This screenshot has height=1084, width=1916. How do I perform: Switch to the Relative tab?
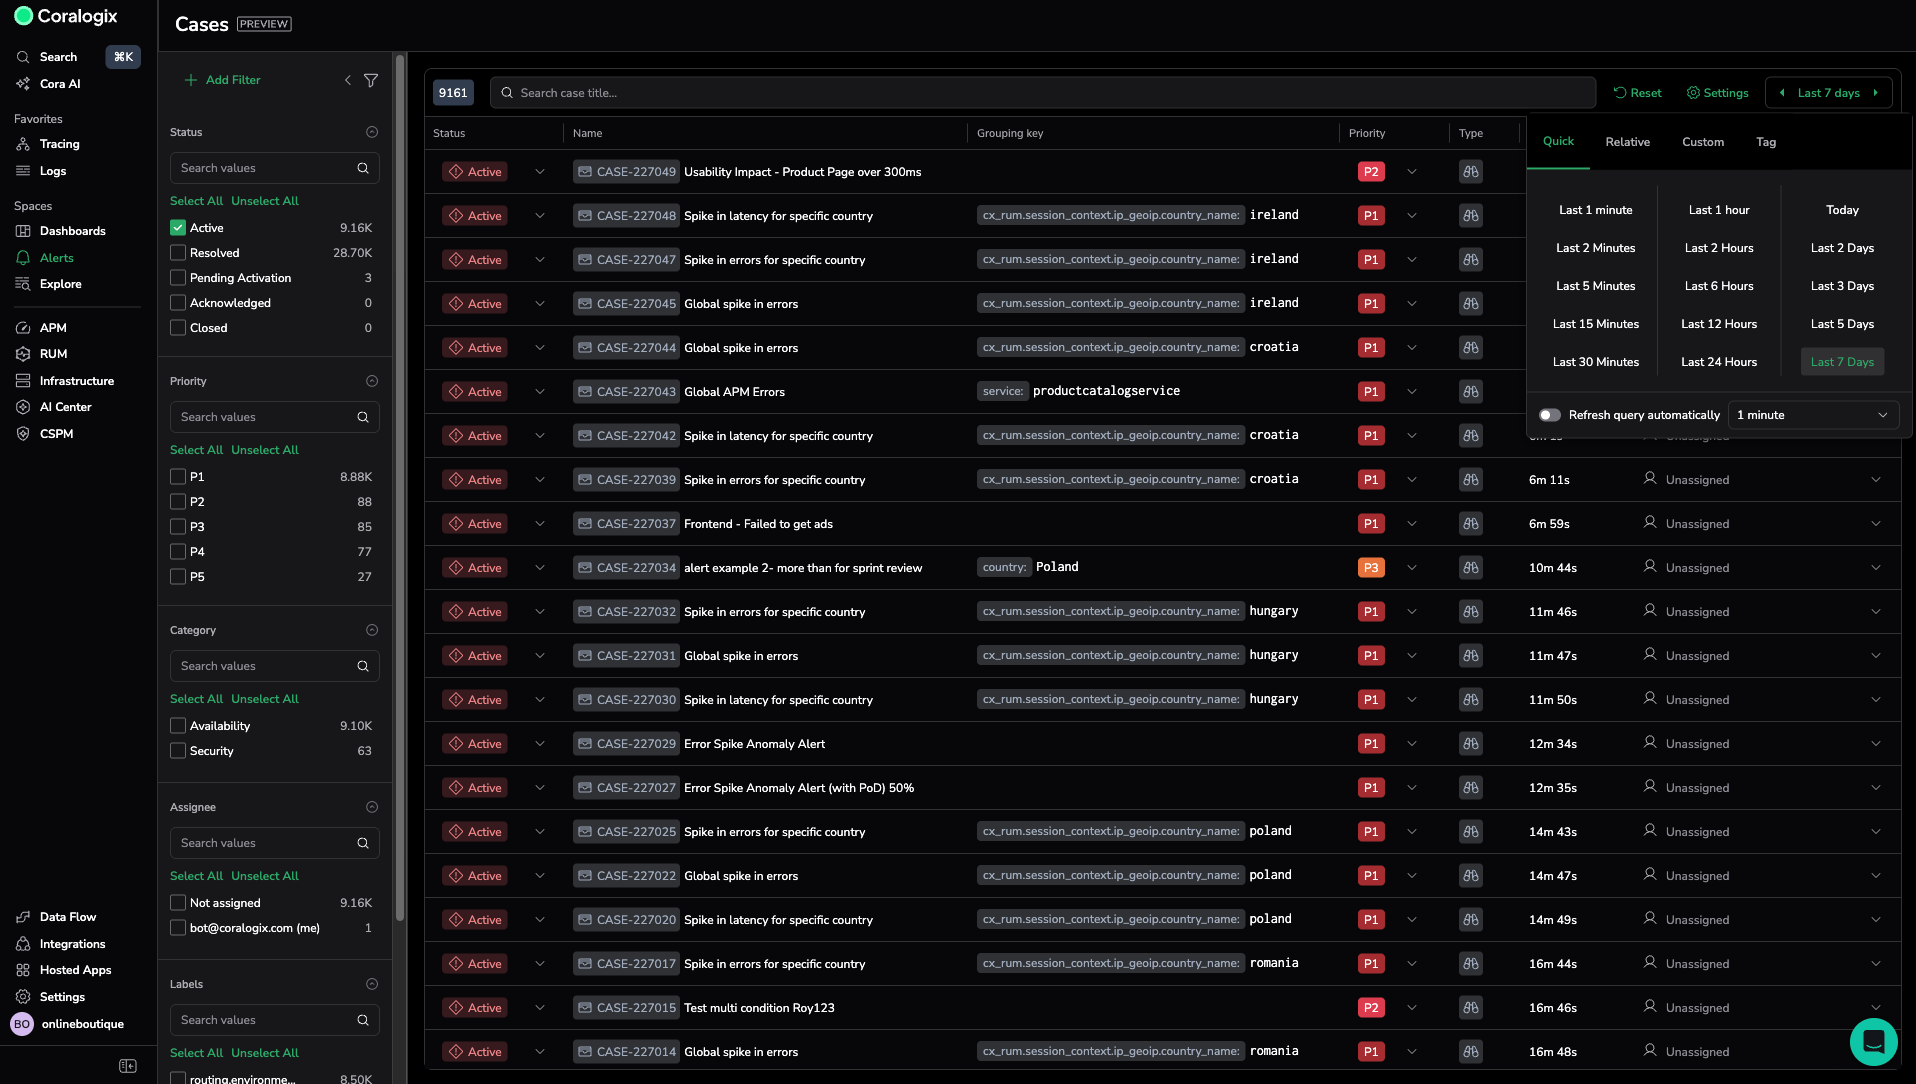tap(1627, 142)
